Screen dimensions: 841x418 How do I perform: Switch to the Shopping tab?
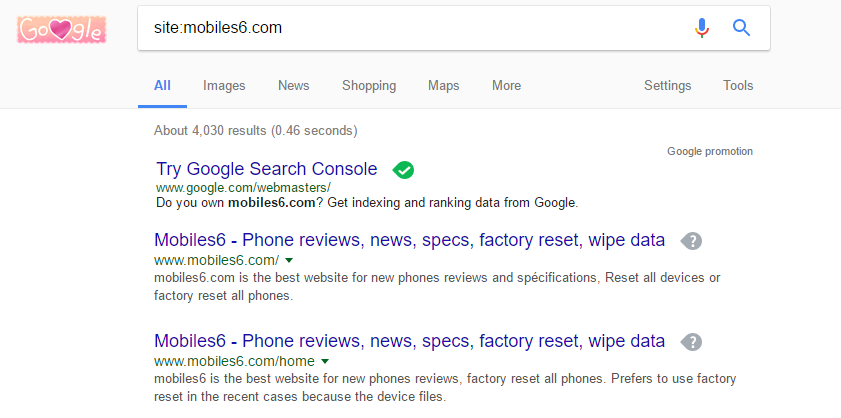click(x=369, y=86)
